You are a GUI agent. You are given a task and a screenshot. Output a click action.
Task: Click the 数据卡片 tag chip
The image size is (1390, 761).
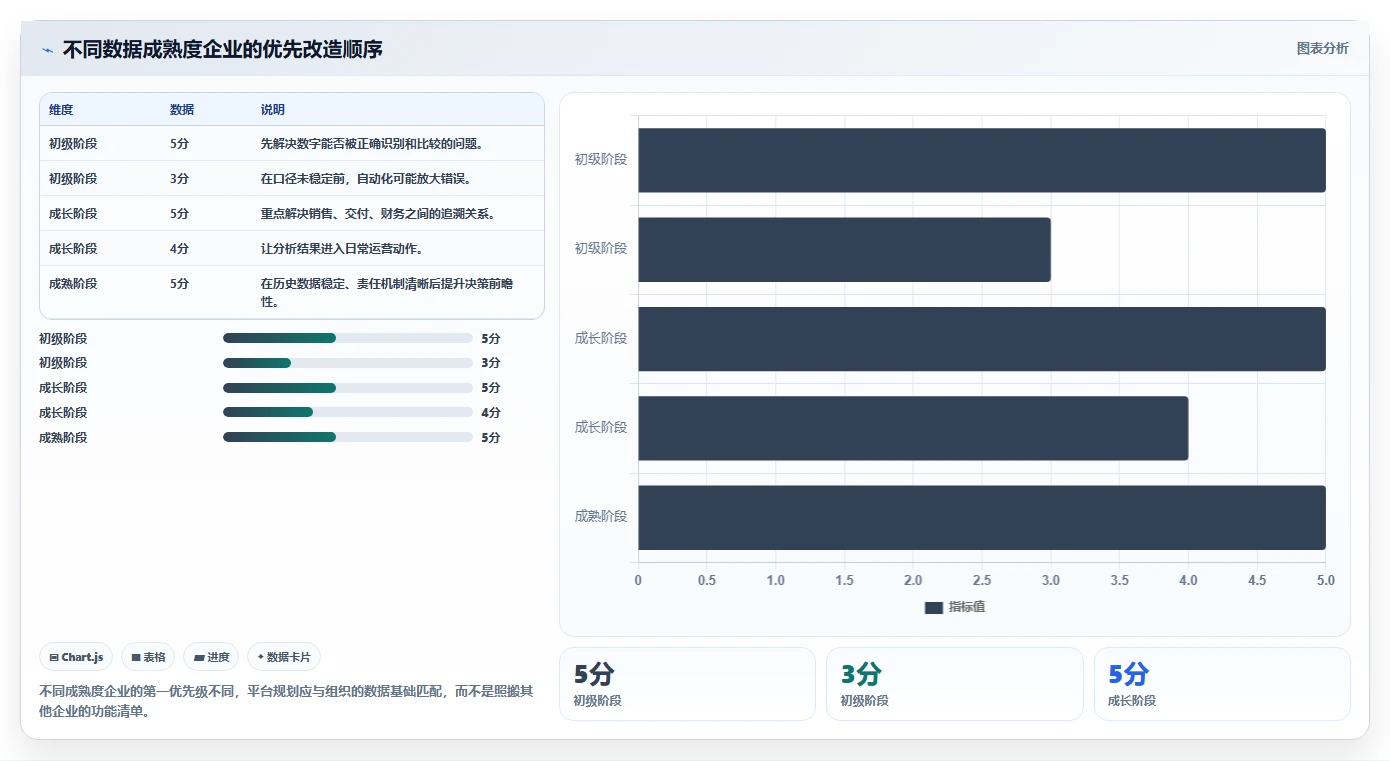point(284,657)
